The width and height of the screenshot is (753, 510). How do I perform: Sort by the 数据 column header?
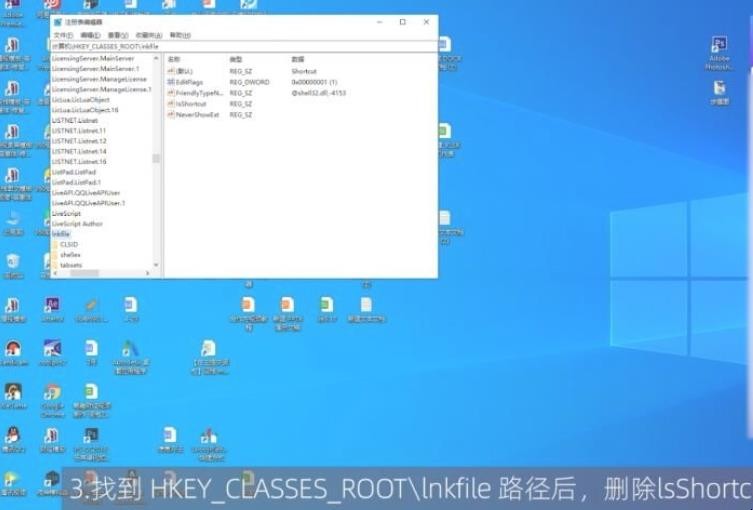[x=298, y=59]
